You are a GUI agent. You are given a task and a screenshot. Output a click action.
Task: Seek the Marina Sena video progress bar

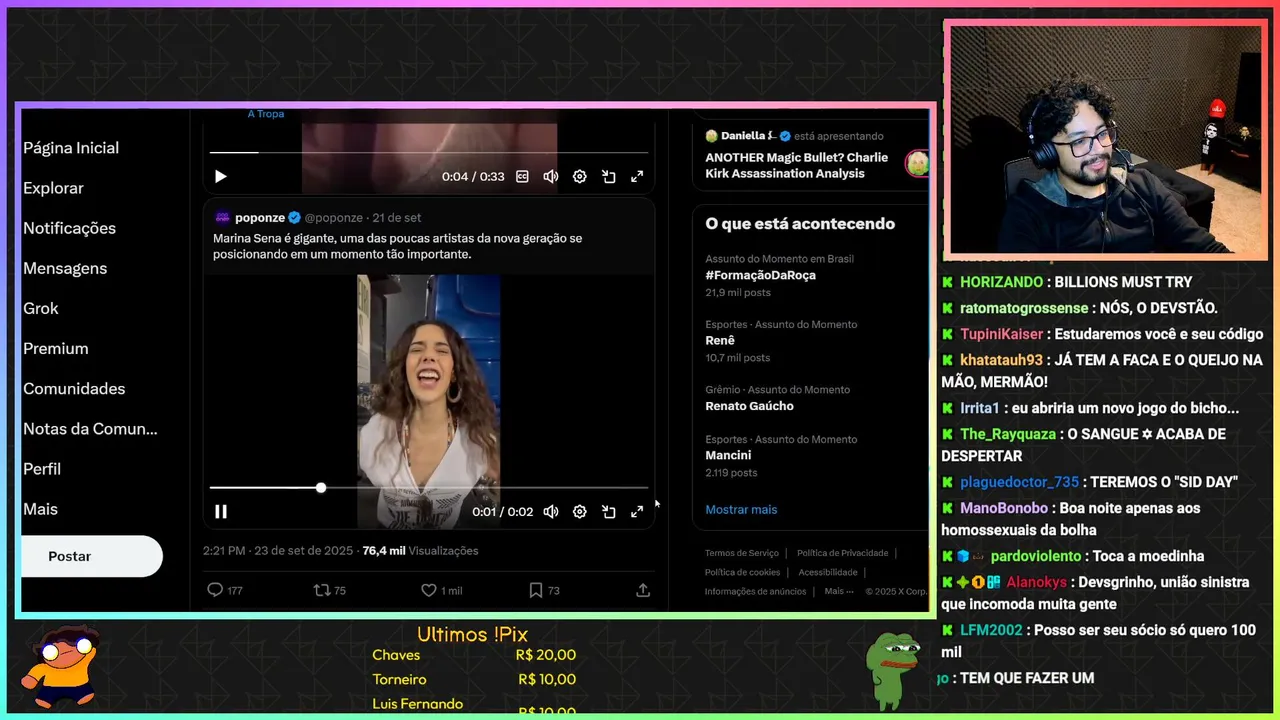[429, 488]
